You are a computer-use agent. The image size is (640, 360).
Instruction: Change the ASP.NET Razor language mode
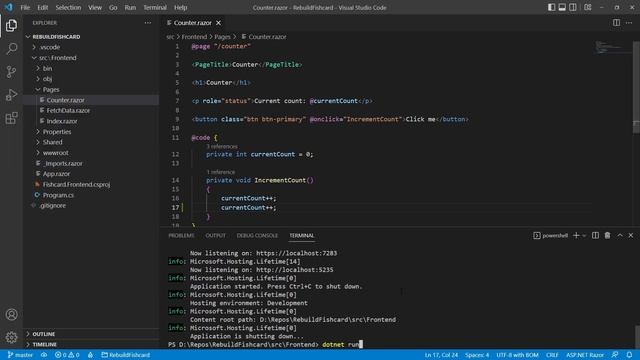point(584,355)
